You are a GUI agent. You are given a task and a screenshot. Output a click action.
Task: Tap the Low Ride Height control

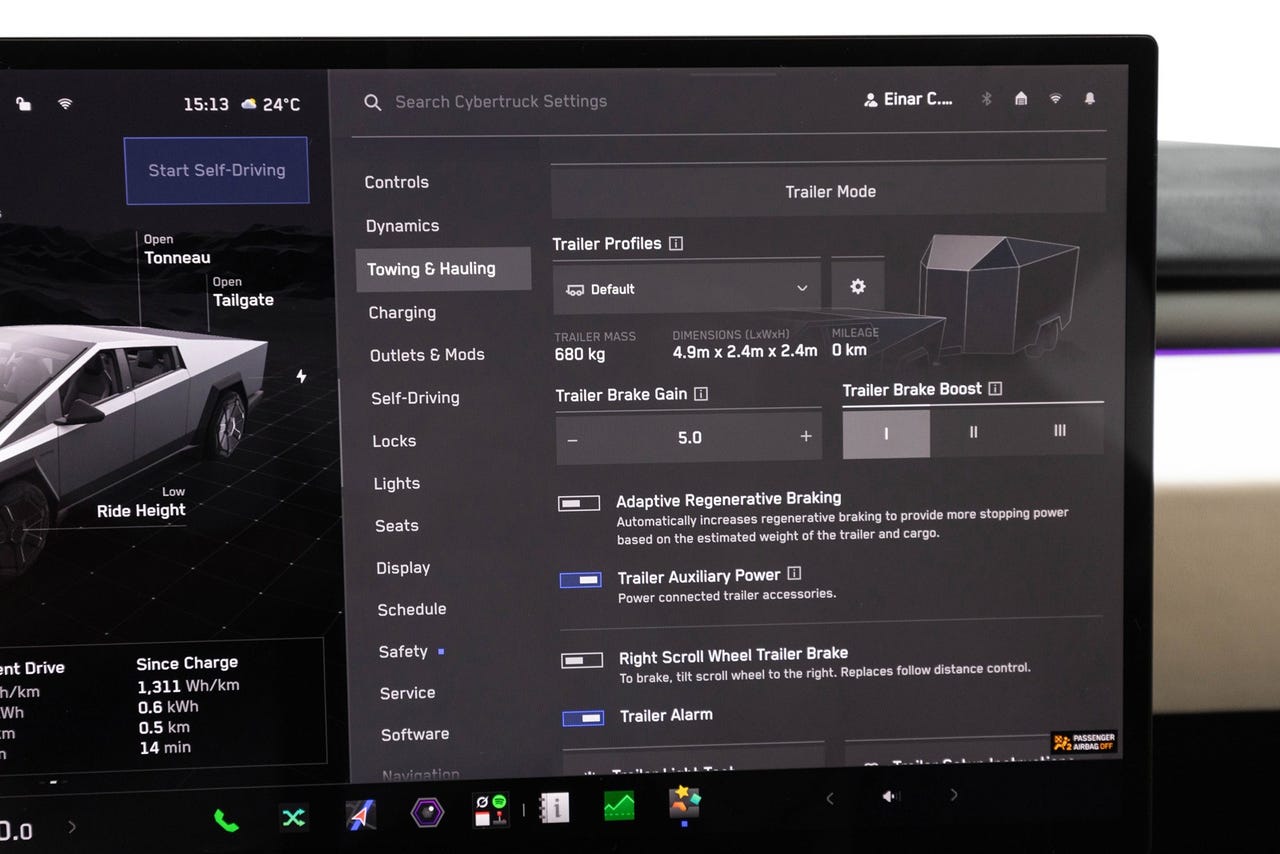pyautogui.click(x=141, y=503)
